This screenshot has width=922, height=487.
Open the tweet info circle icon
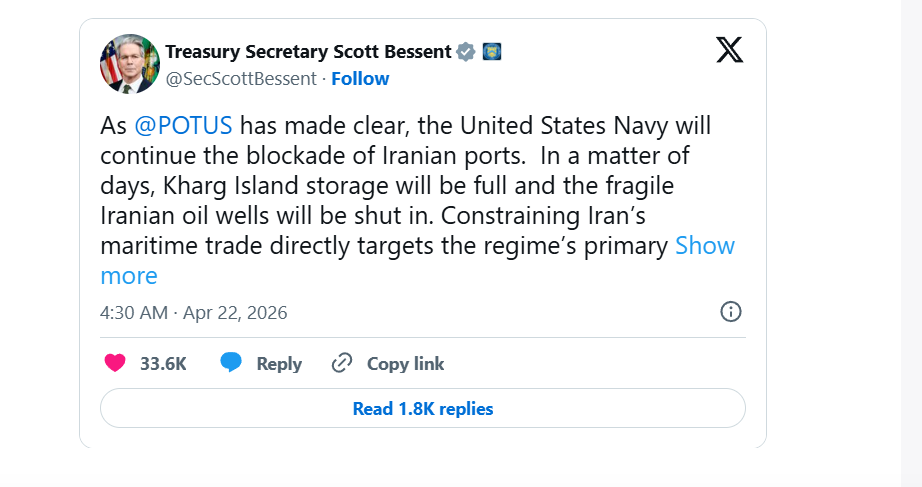(731, 312)
